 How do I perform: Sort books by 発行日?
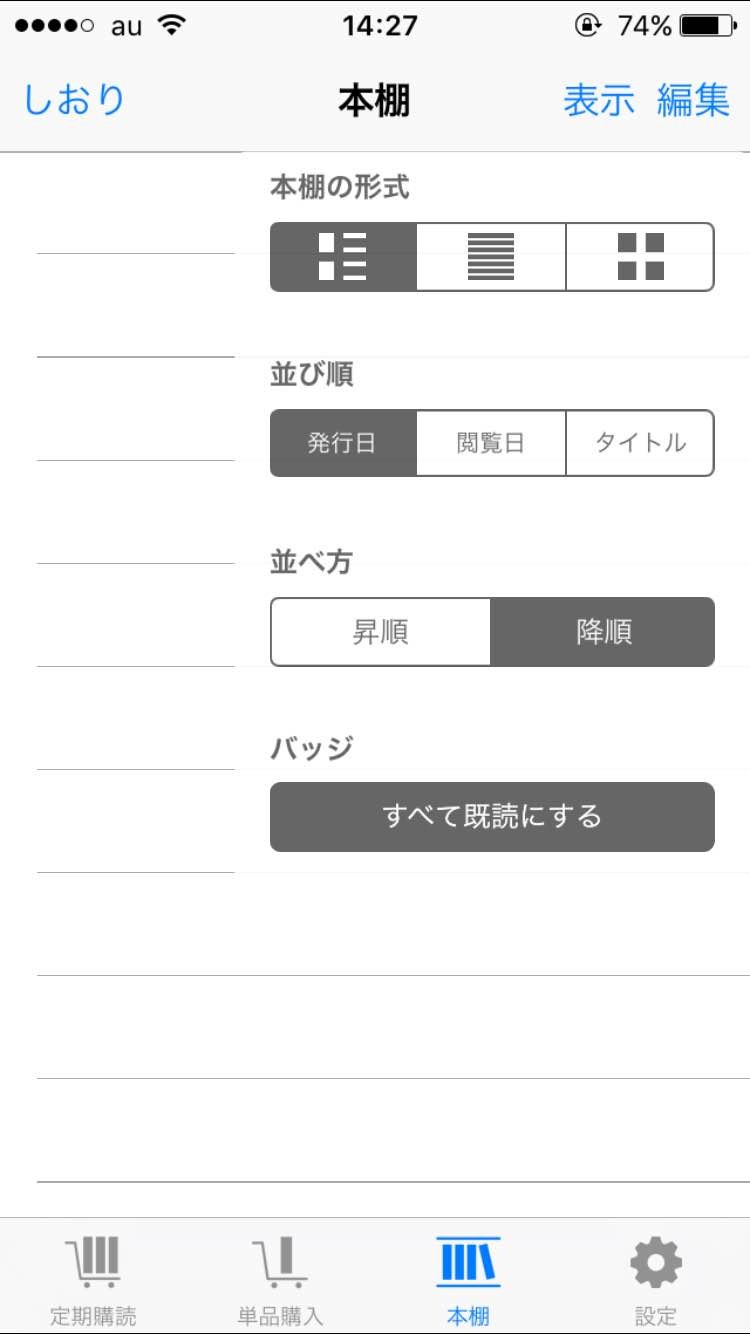pos(343,443)
